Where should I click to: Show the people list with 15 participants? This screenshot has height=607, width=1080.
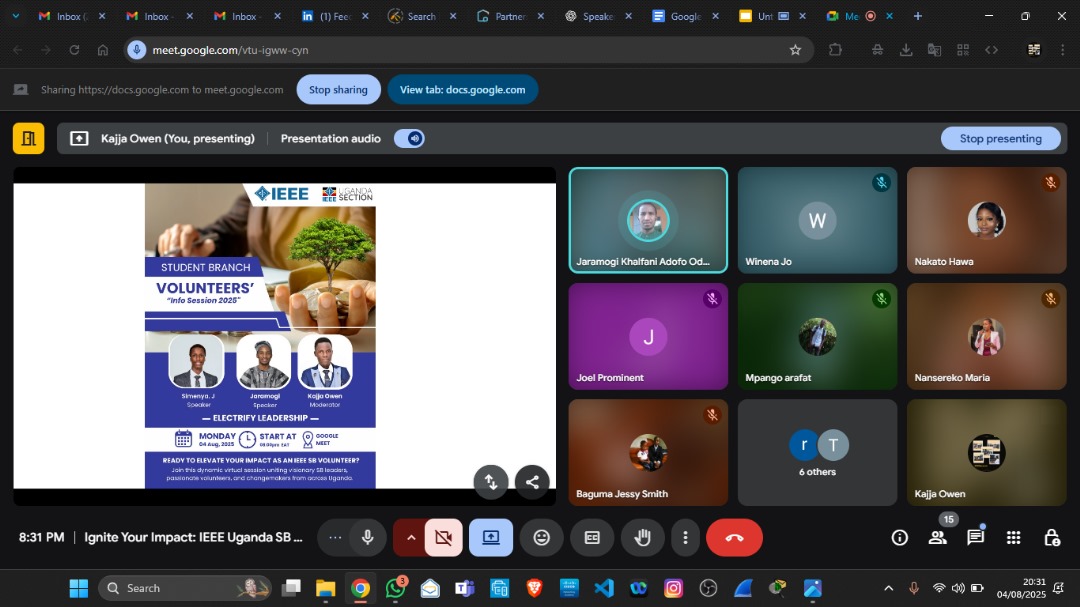tap(937, 537)
